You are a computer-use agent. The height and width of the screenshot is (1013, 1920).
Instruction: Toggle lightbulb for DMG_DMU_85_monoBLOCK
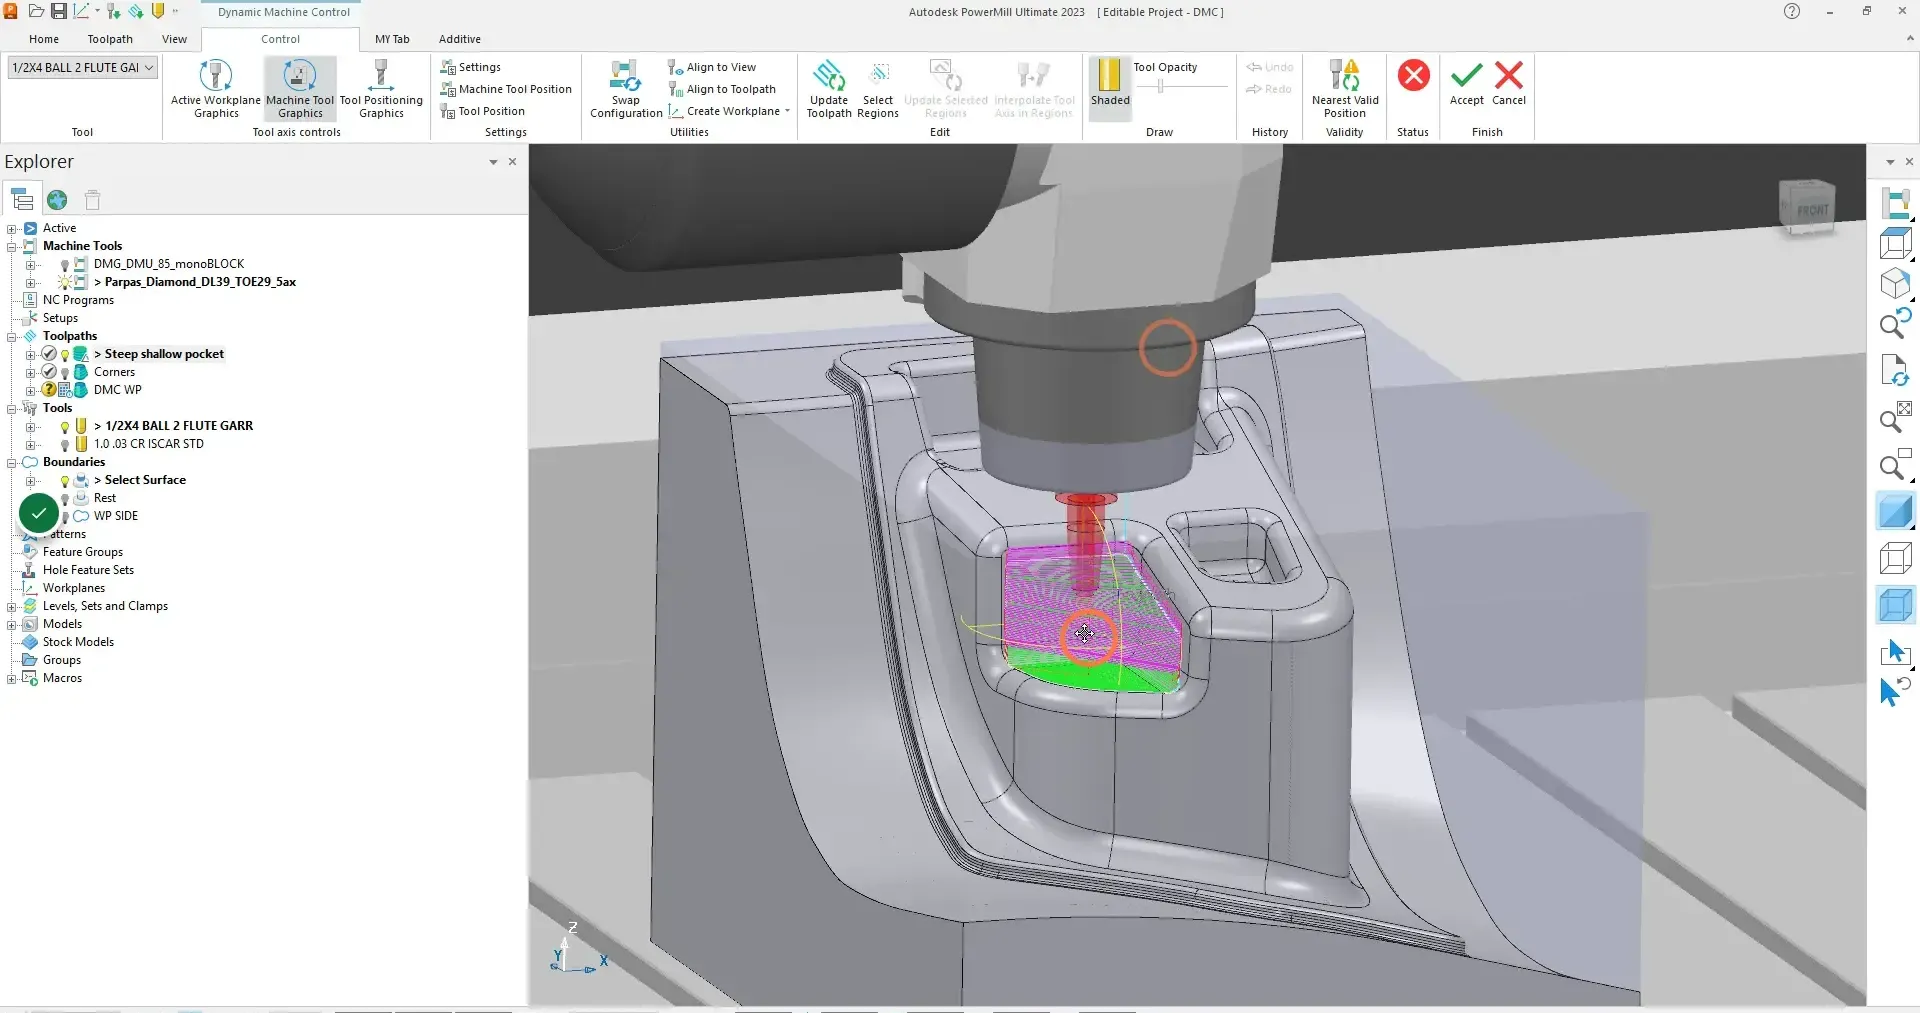click(65, 265)
